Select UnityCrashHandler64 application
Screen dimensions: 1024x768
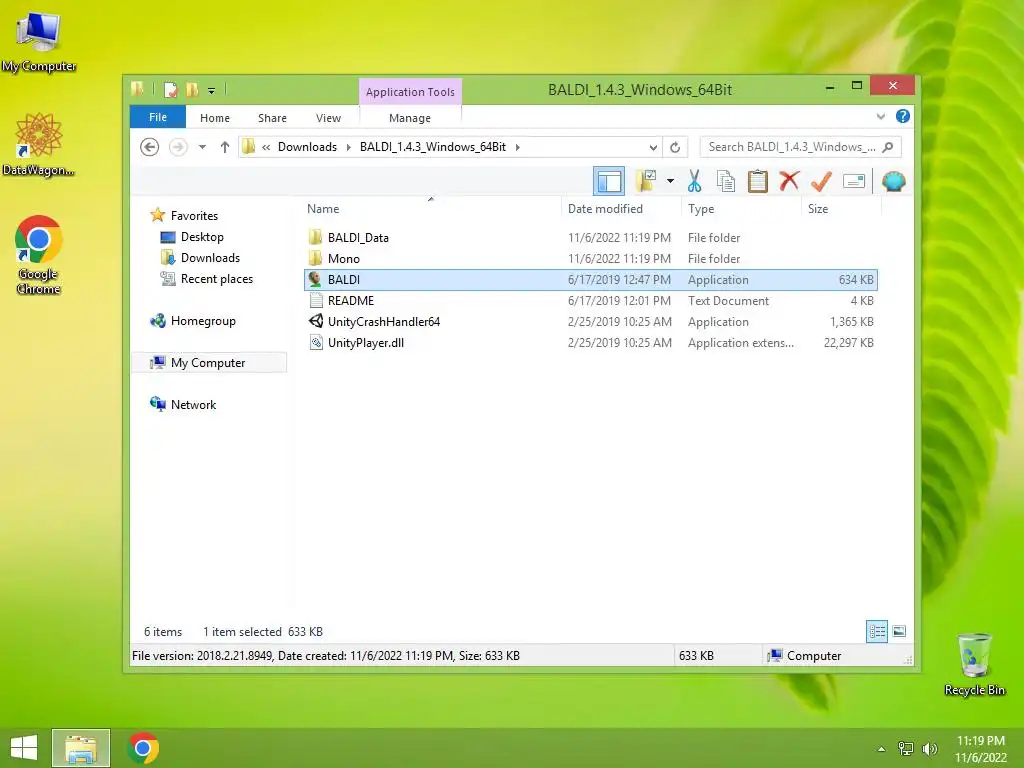(591, 321)
